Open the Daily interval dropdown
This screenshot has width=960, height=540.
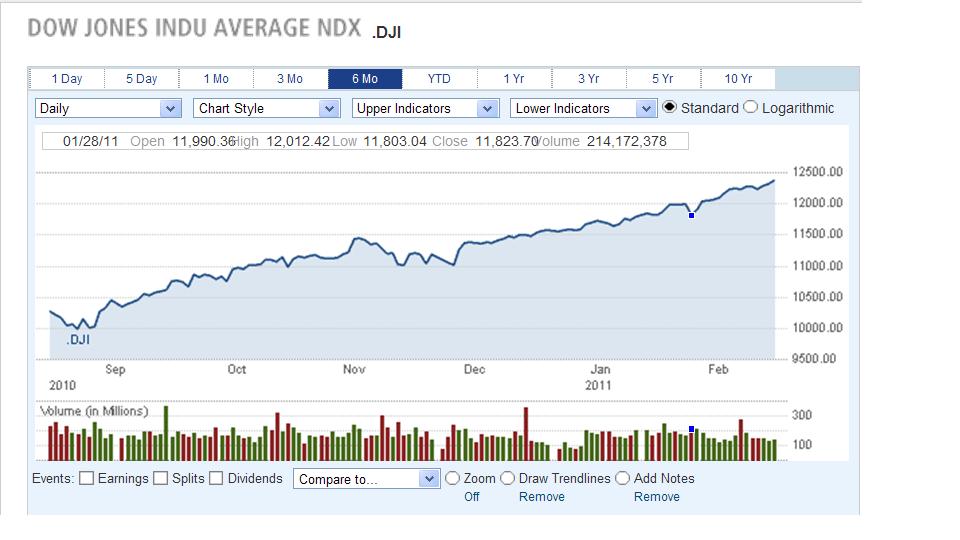pos(108,108)
